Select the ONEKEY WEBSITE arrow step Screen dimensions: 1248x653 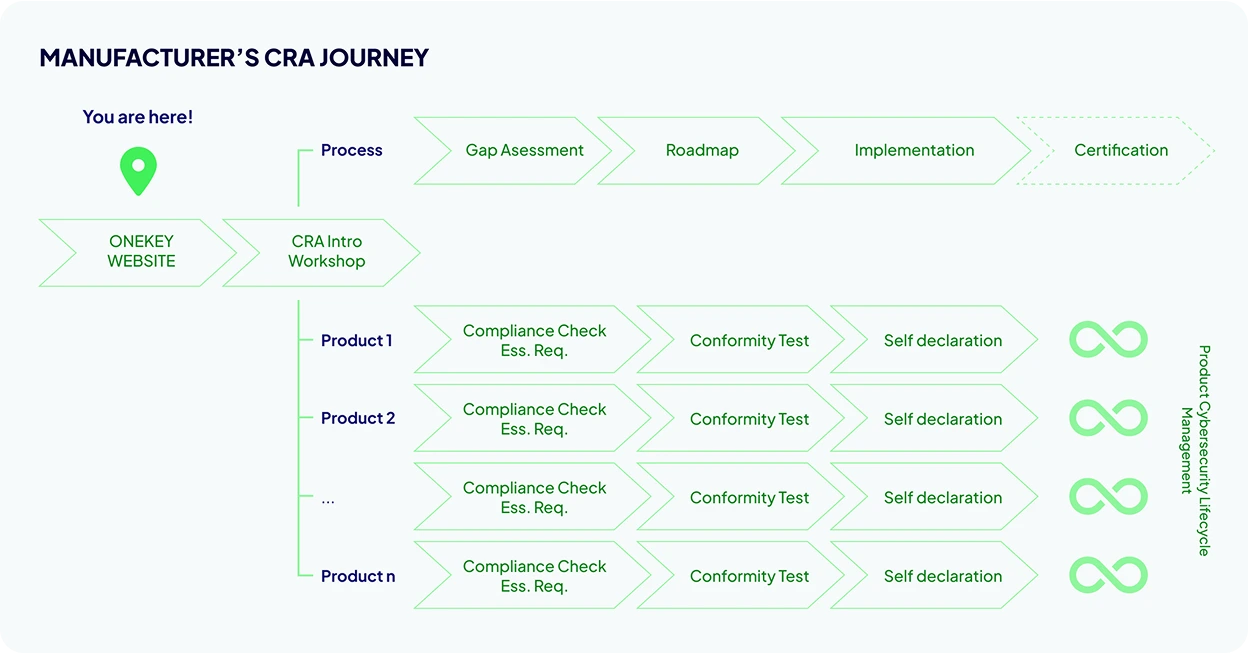pyautogui.click(x=138, y=252)
